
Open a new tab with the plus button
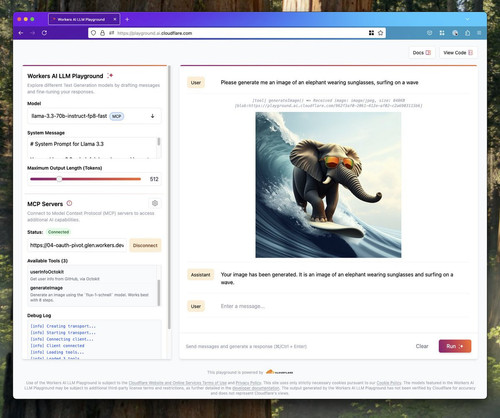[x=127, y=19]
